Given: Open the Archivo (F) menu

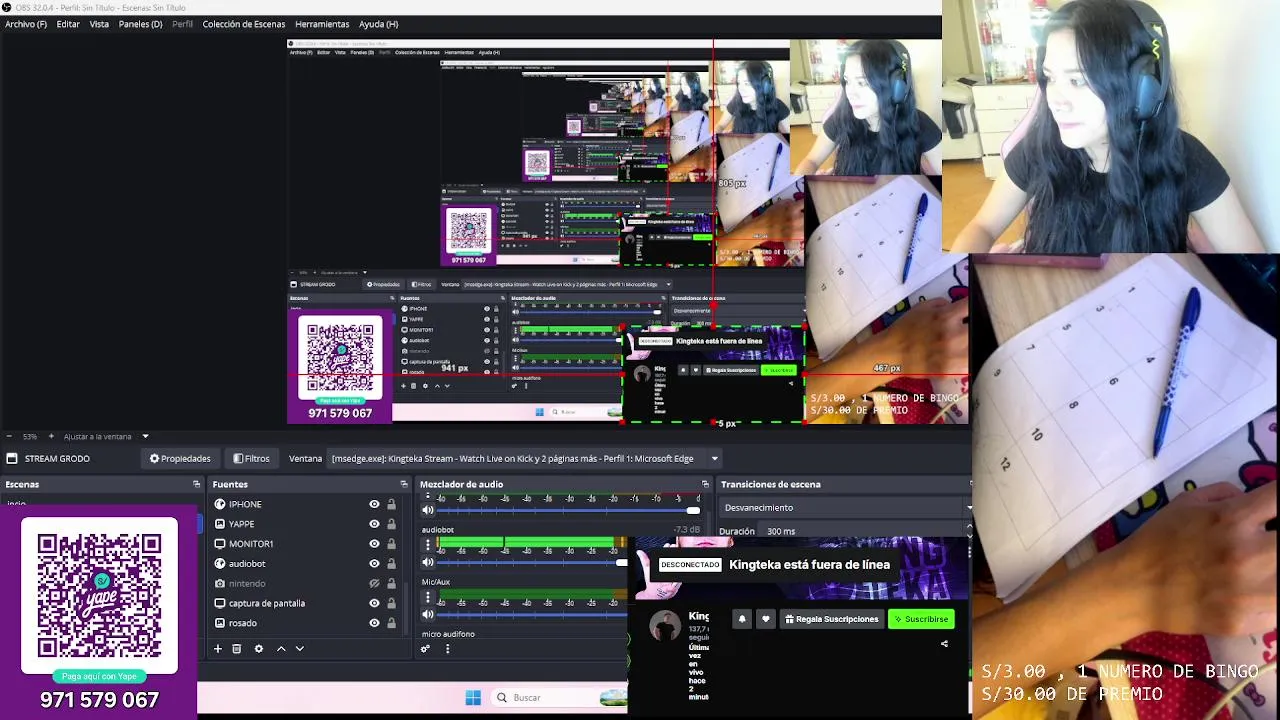Looking at the screenshot, I should 26,24.
